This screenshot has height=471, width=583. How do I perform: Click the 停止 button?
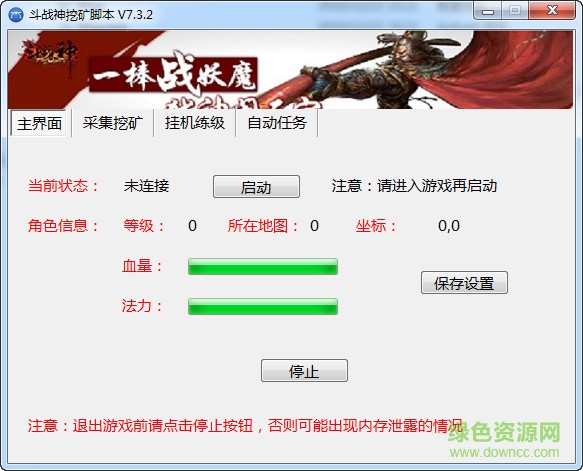(304, 370)
